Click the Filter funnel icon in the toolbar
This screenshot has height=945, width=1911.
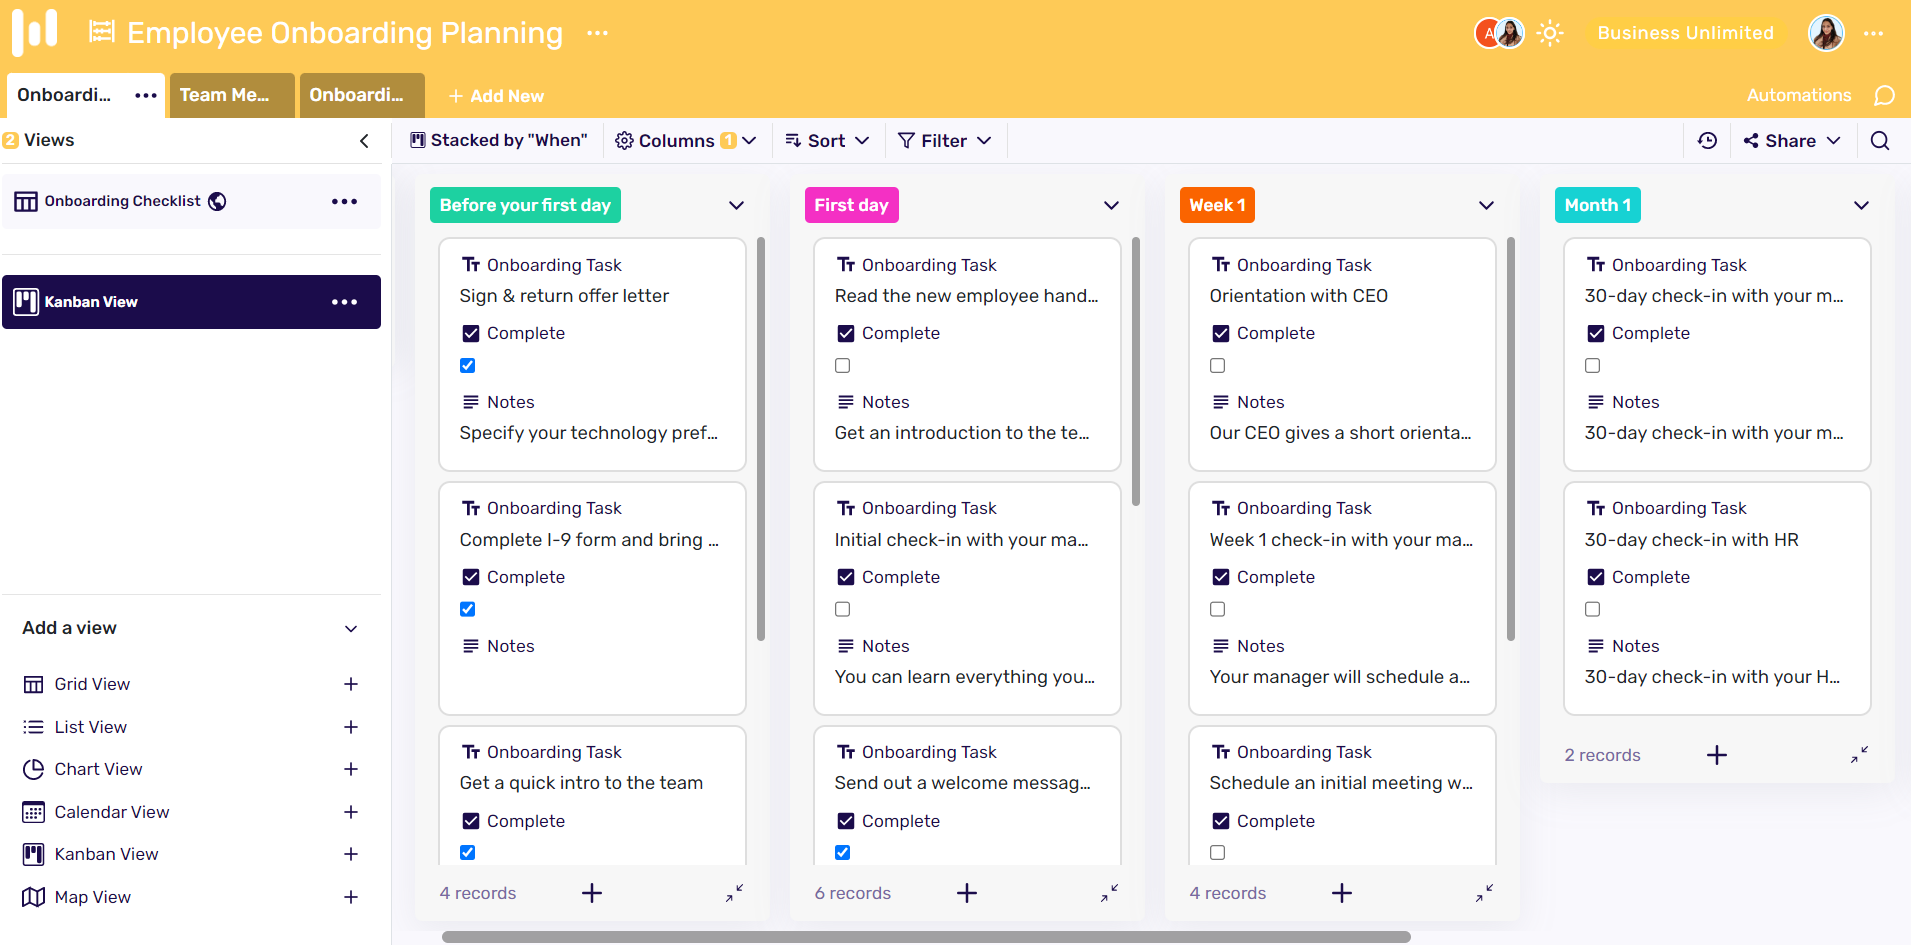[x=906, y=140]
